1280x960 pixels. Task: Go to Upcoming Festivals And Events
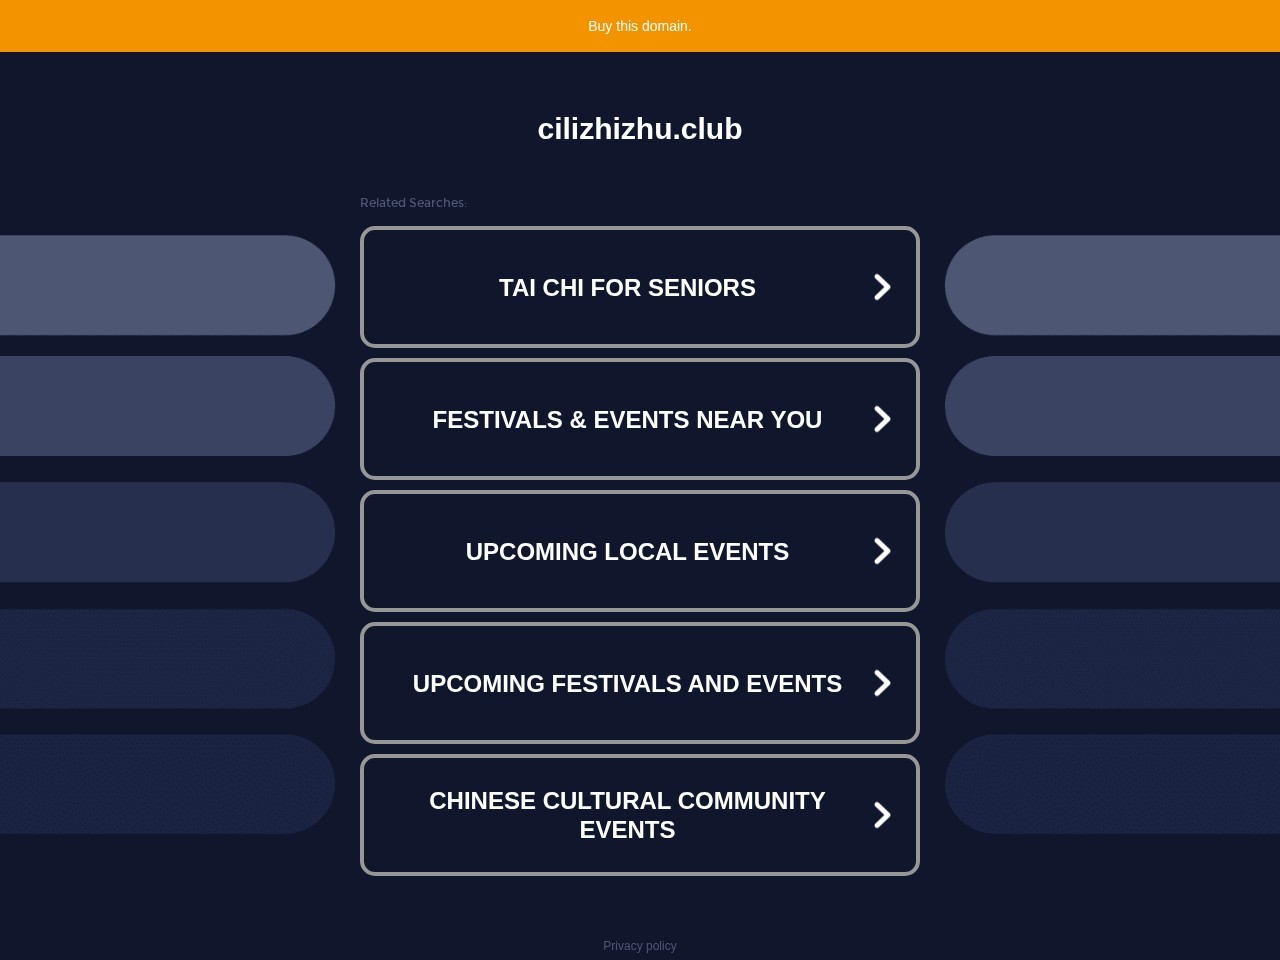[x=627, y=684]
